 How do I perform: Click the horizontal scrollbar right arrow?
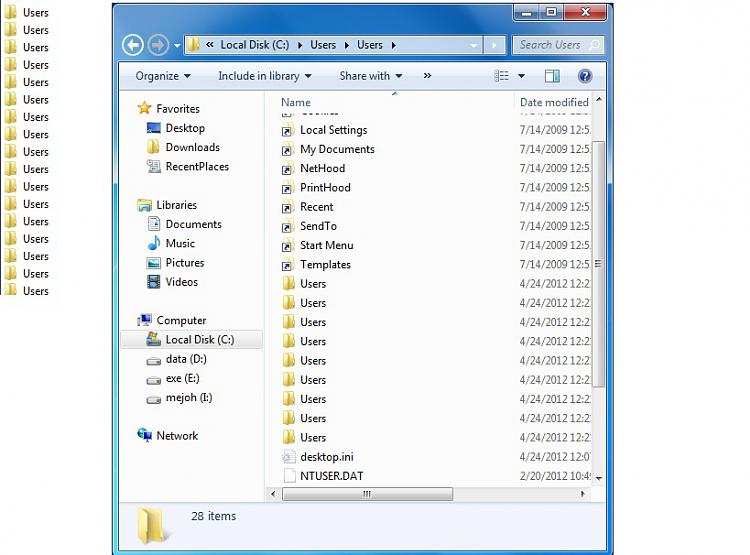point(582,494)
